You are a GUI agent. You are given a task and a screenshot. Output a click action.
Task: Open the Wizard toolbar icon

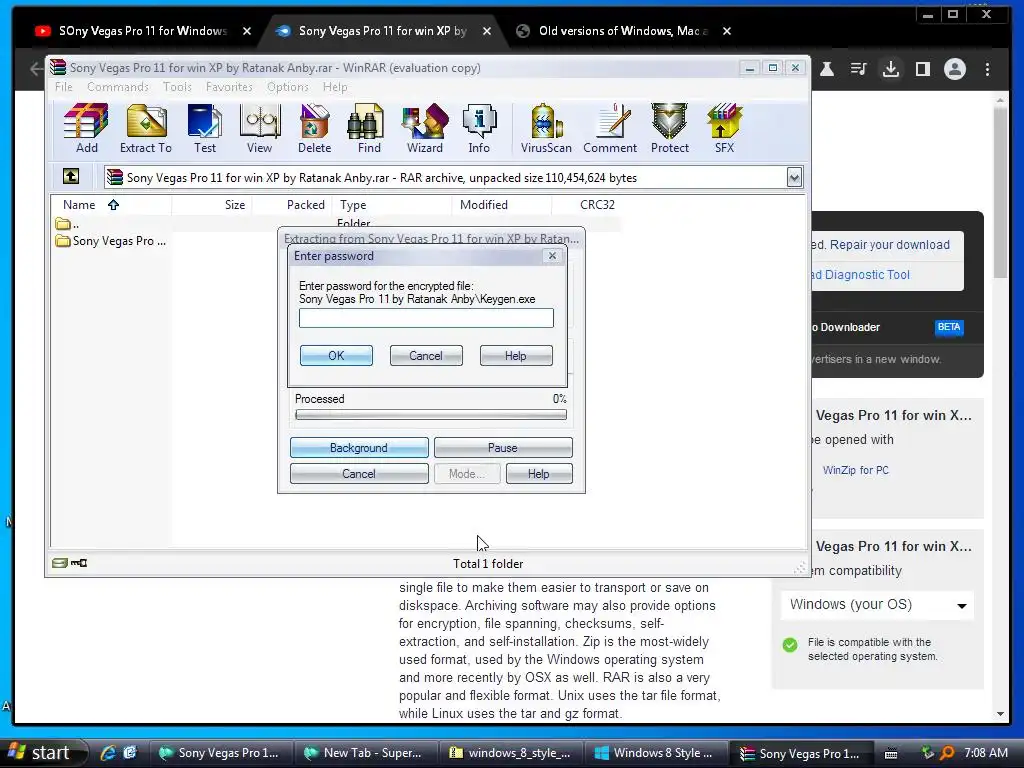coord(424,128)
